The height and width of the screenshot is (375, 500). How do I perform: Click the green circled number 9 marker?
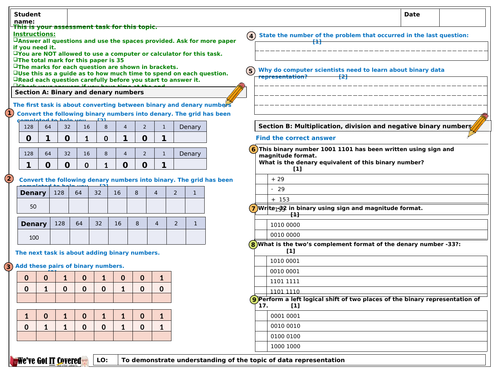coord(254,299)
